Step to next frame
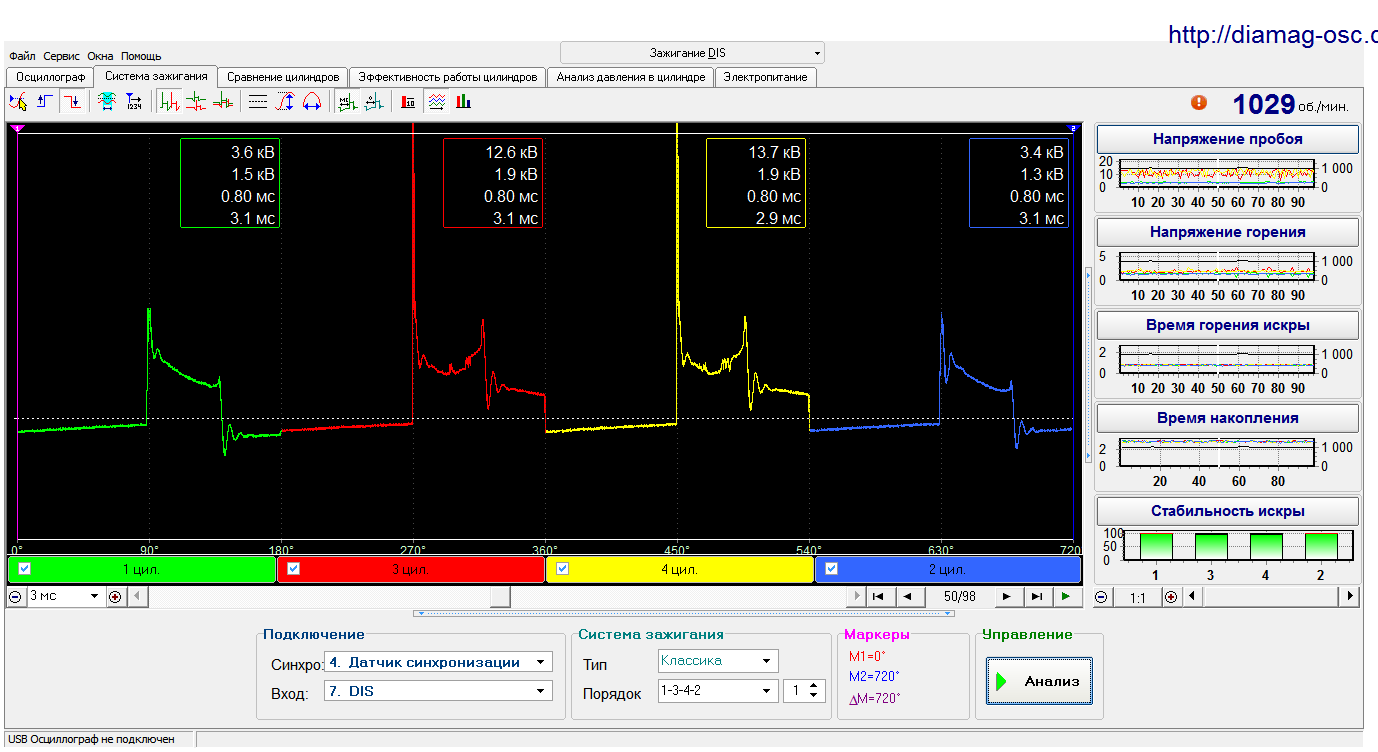 [x=1007, y=596]
